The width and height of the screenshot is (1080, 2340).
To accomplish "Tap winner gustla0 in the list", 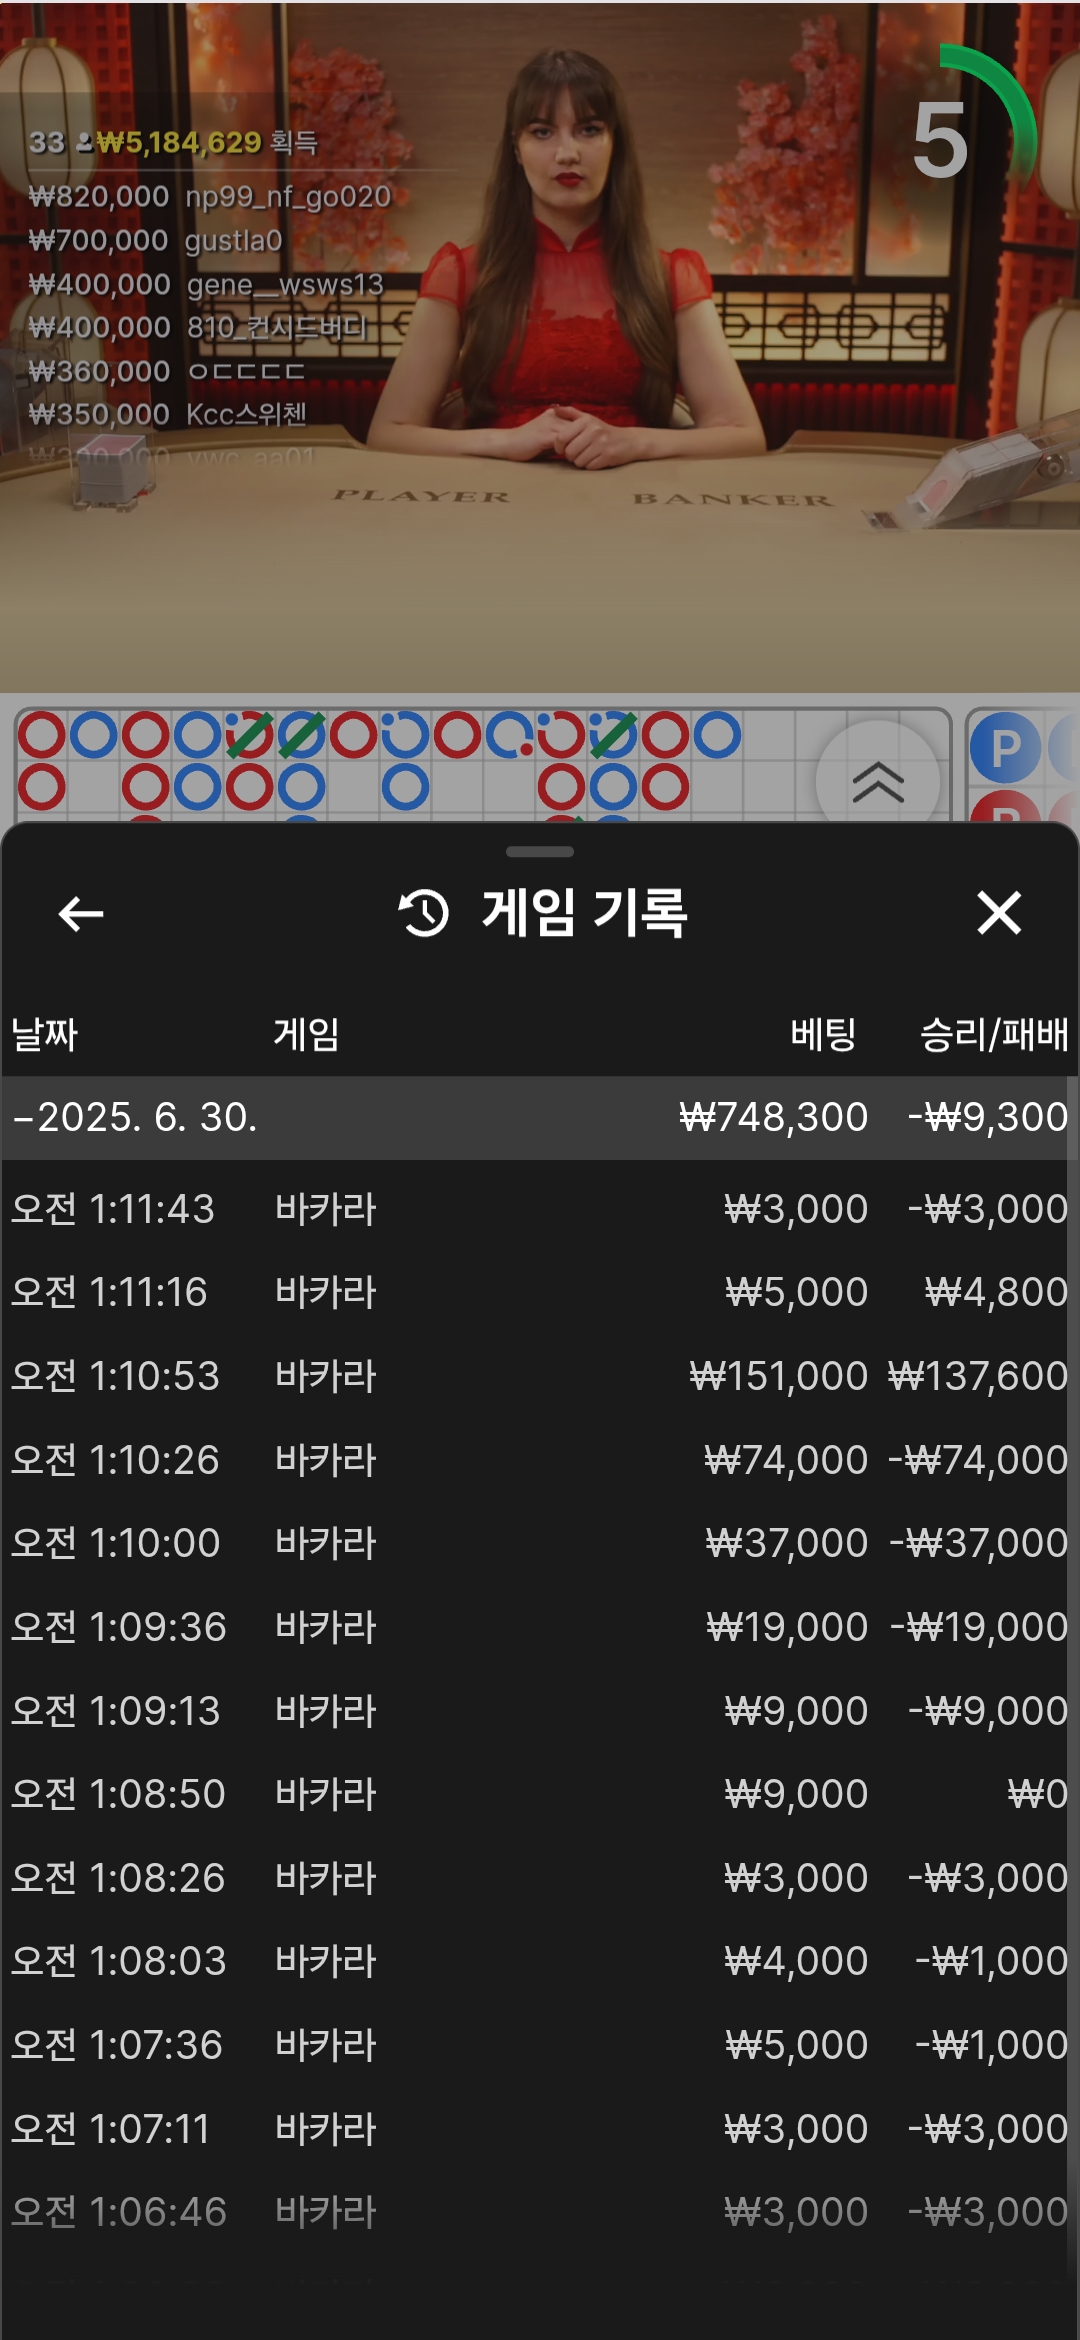I will 233,240.
